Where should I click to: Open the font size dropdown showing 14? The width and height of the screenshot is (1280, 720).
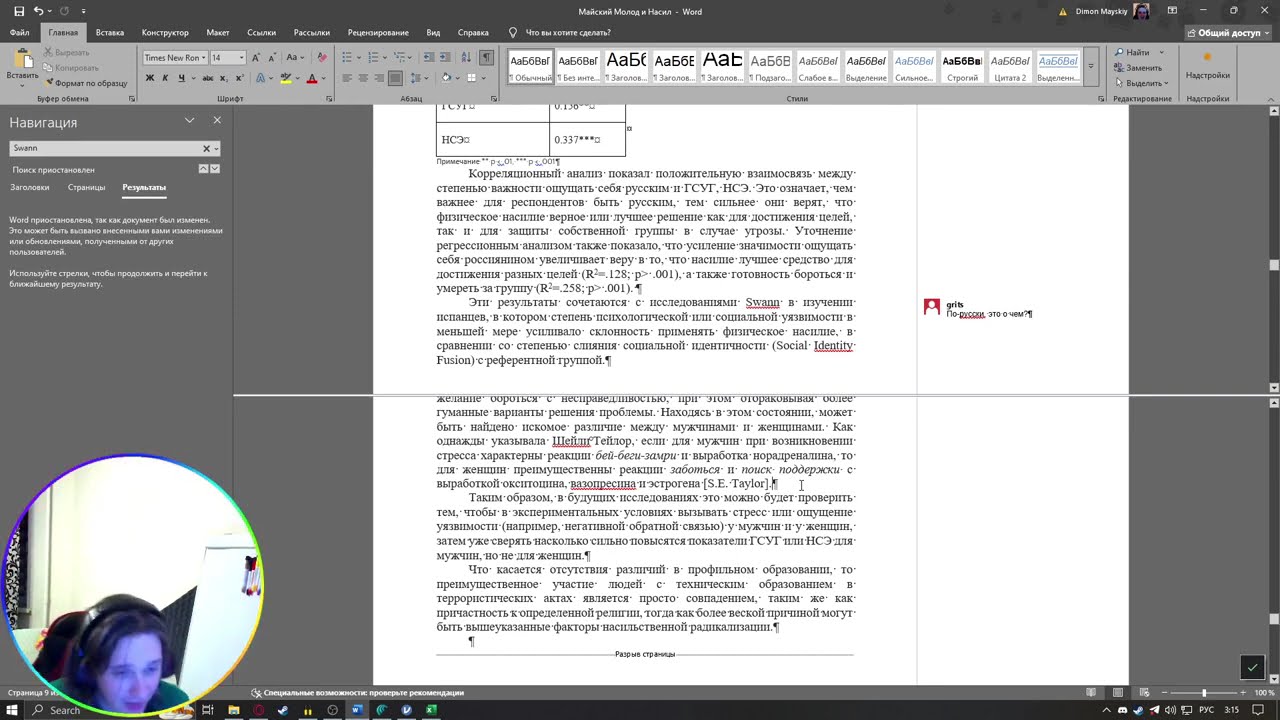point(241,58)
